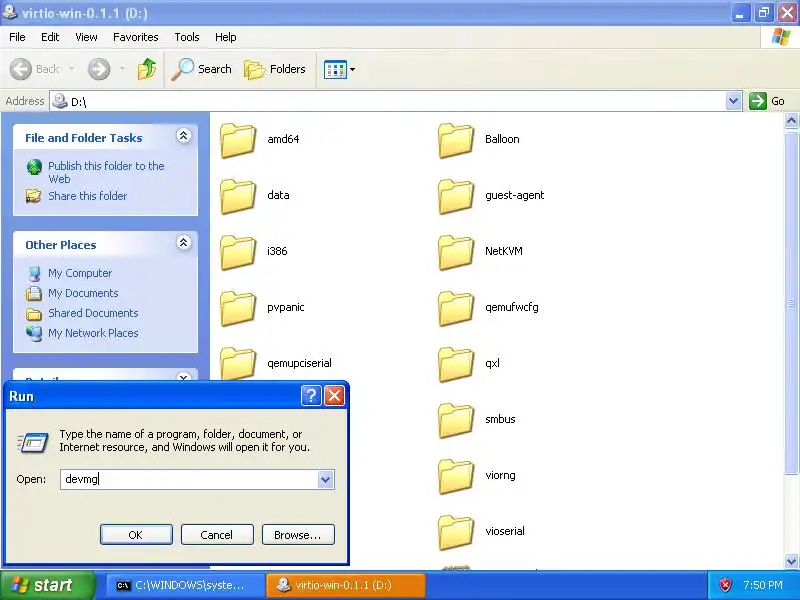800x600 pixels.
Task: Go to My Network Places
Action: 93,333
